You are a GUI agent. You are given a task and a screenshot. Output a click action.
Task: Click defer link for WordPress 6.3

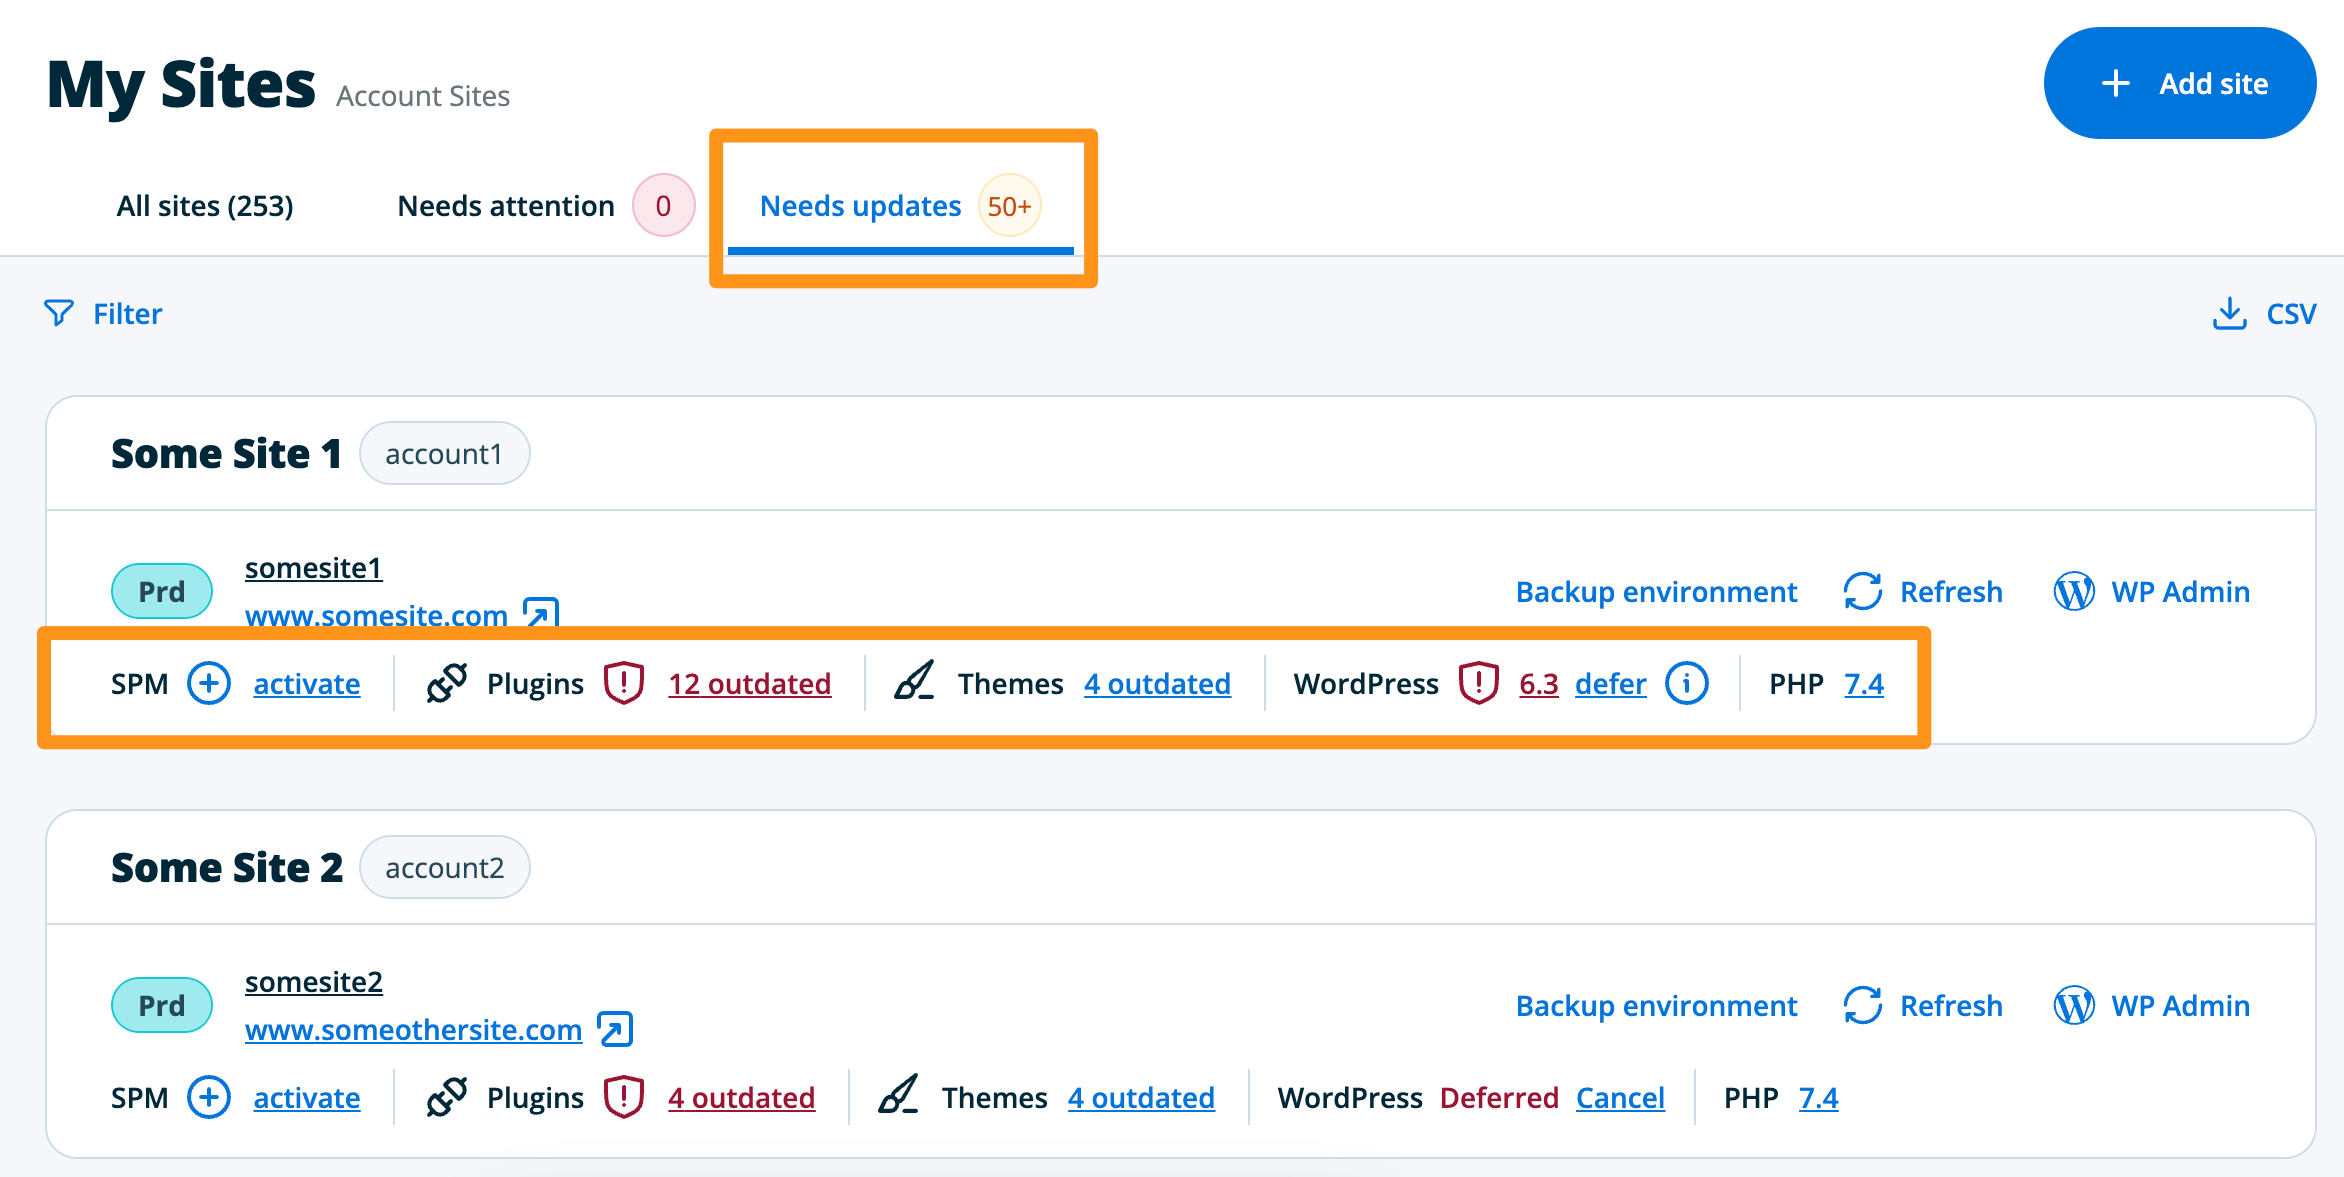click(1610, 684)
